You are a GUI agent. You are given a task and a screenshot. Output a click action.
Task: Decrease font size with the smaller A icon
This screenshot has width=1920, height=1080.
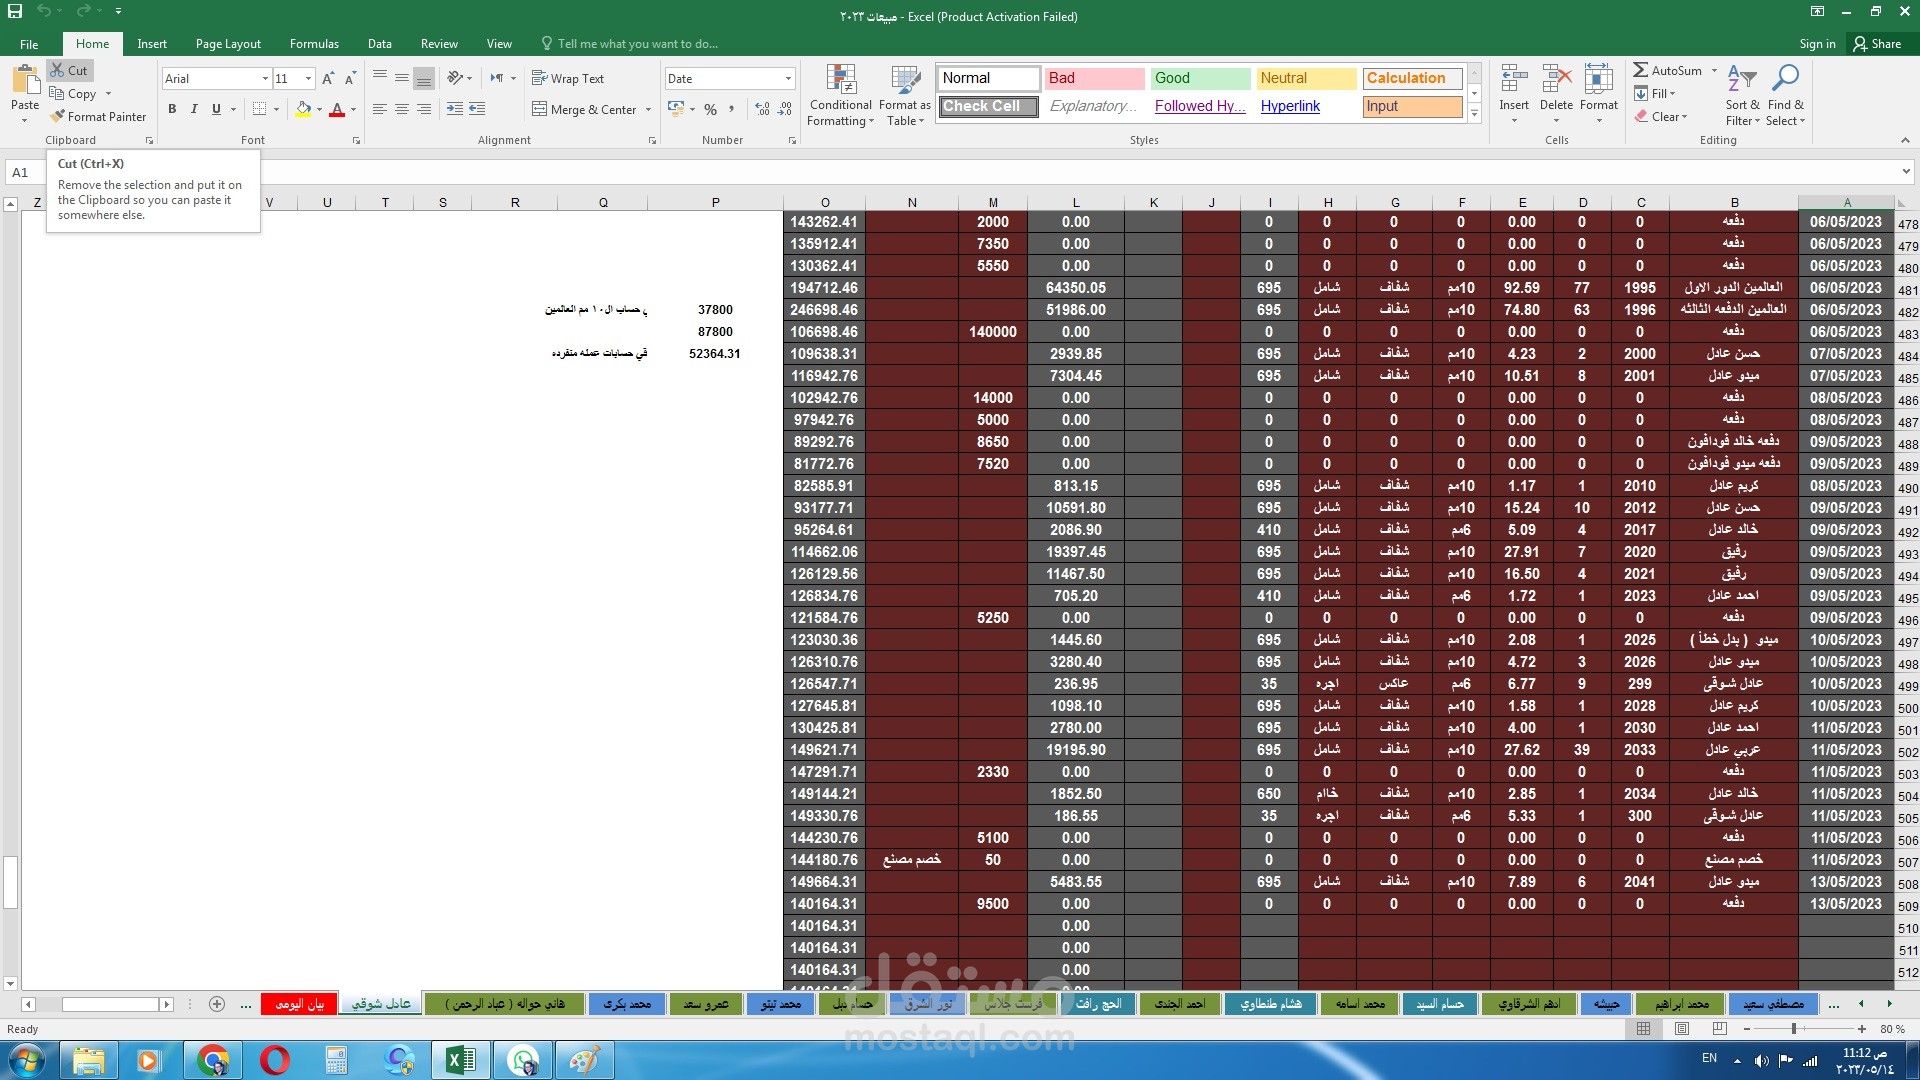coord(350,78)
